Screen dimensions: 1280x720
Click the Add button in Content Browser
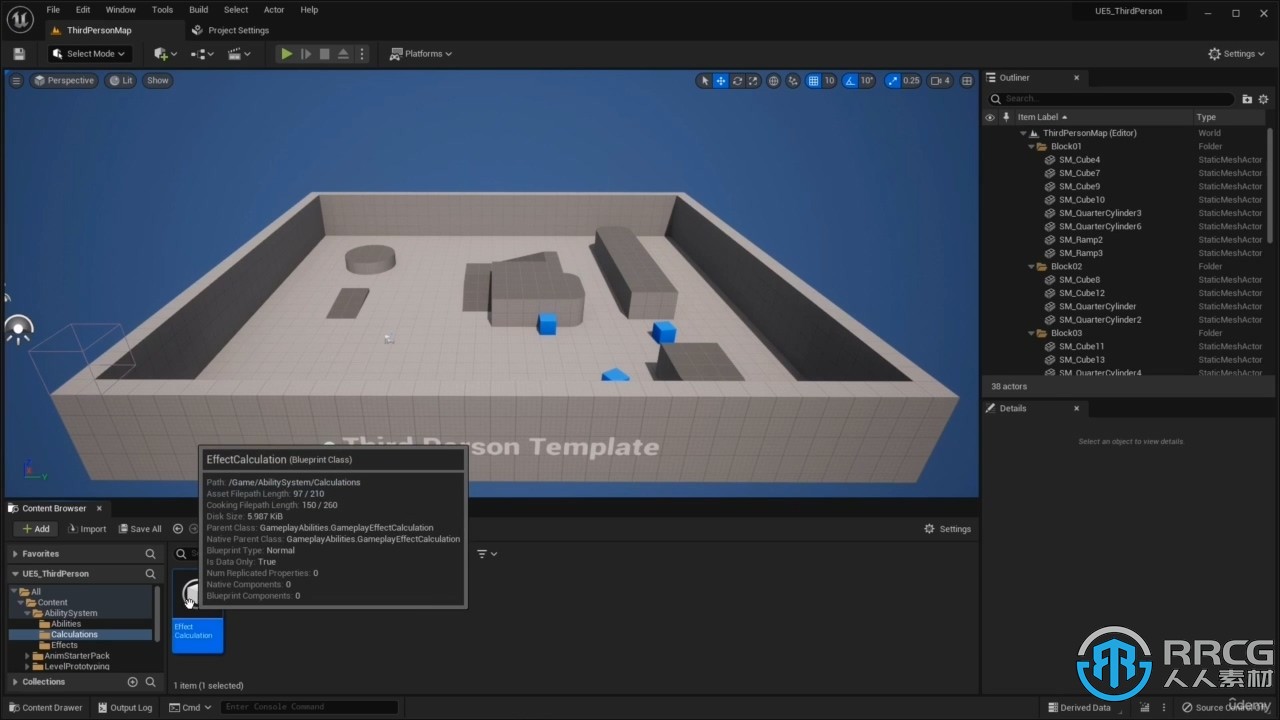point(35,529)
